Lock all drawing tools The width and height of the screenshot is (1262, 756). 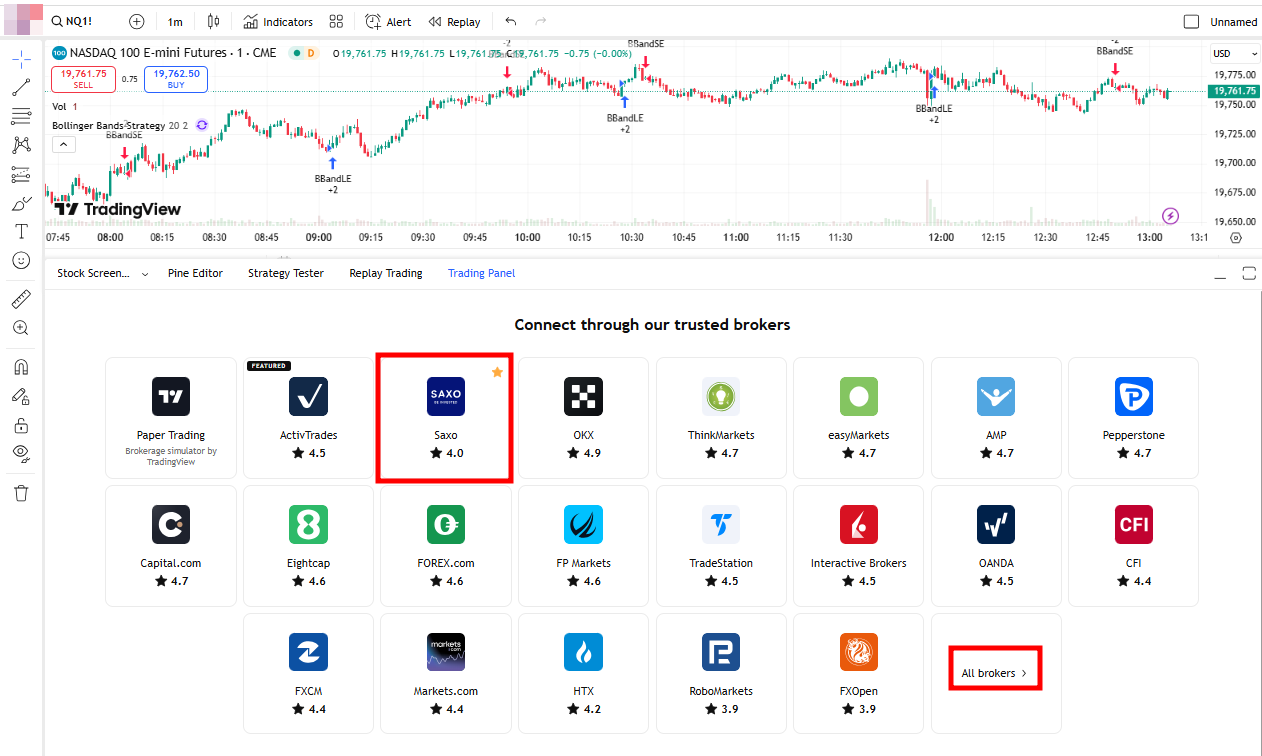point(21,425)
